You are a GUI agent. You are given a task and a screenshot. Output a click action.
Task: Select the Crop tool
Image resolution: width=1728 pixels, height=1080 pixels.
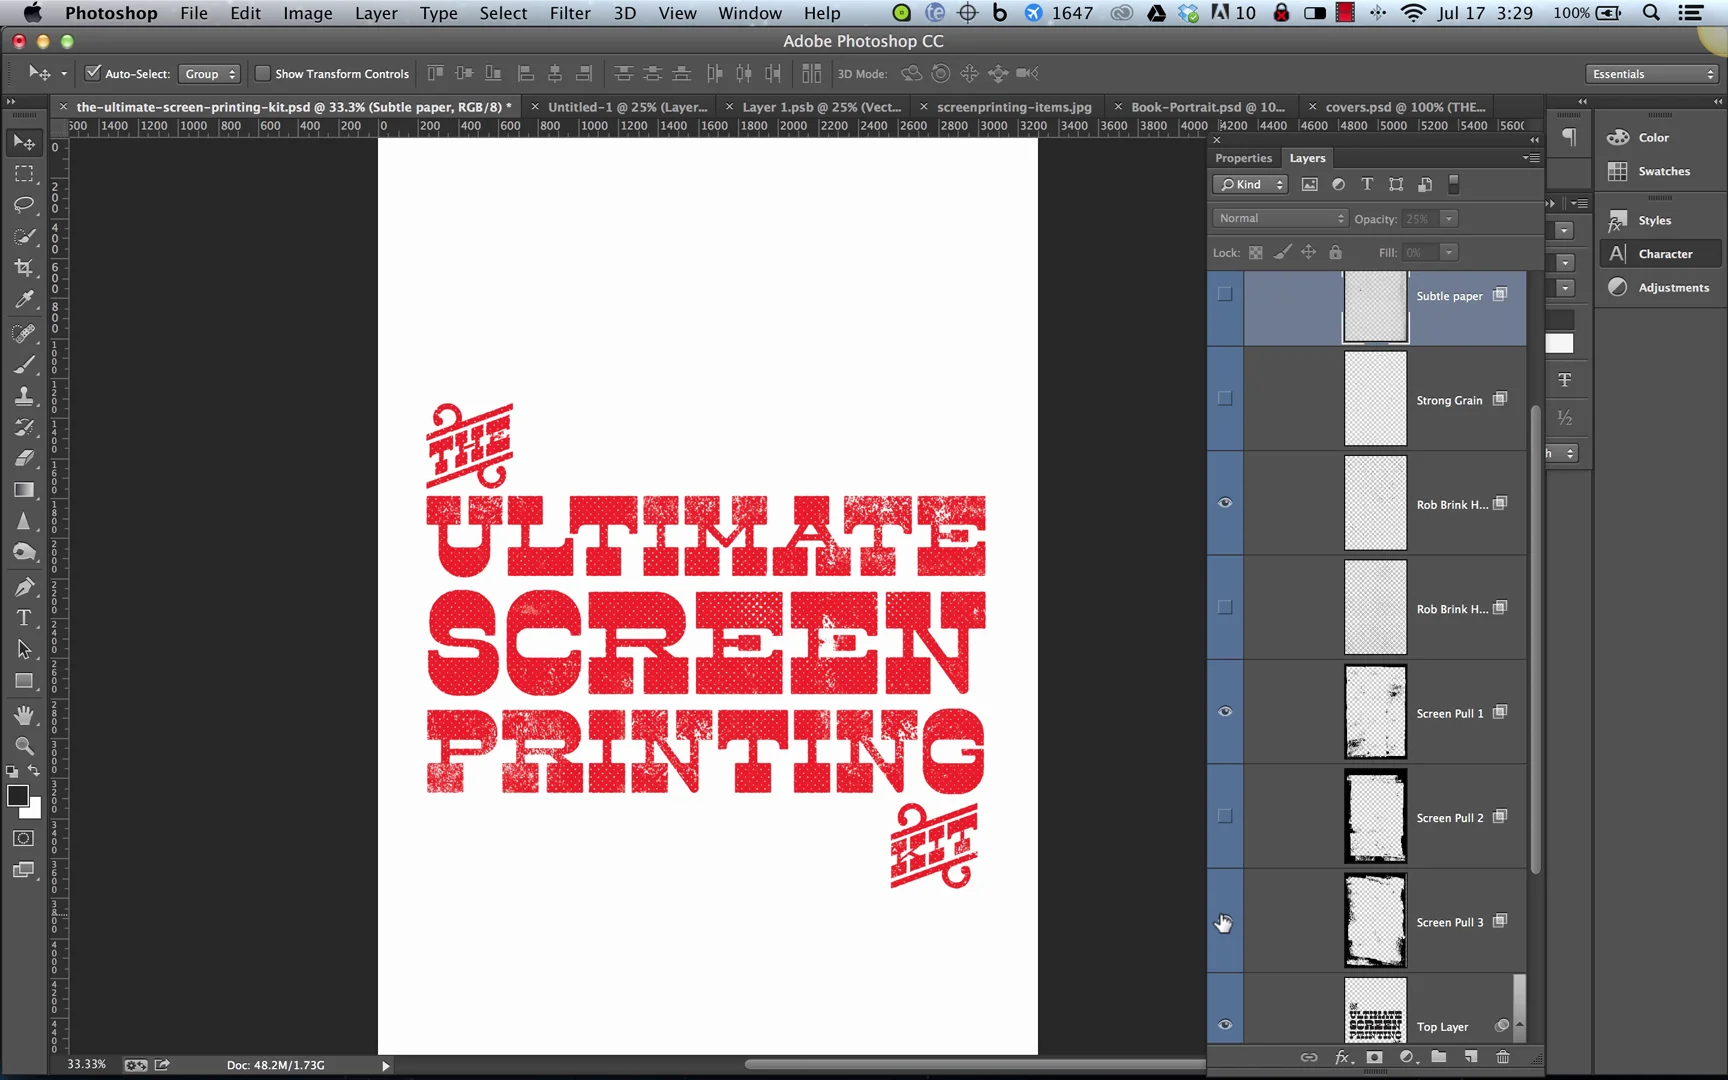tap(24, 267)
